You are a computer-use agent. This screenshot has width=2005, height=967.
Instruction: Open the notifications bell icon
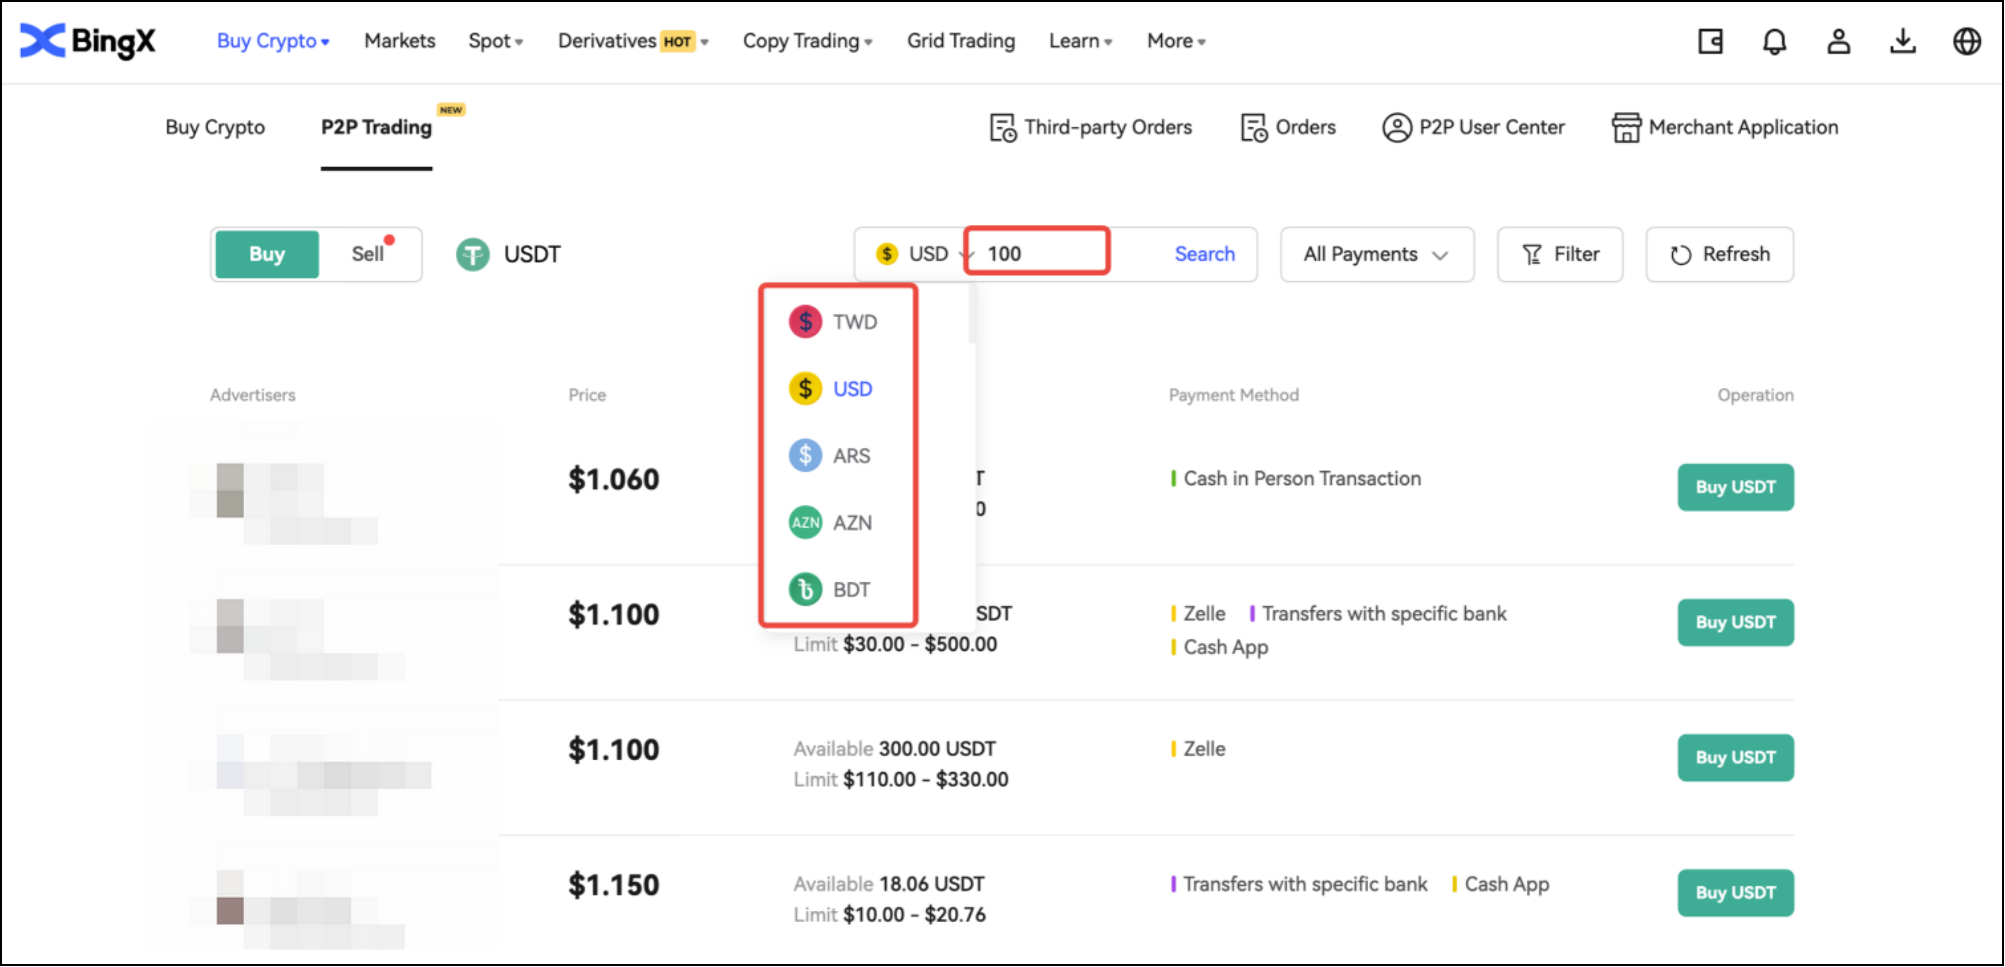coord(1774,41)
